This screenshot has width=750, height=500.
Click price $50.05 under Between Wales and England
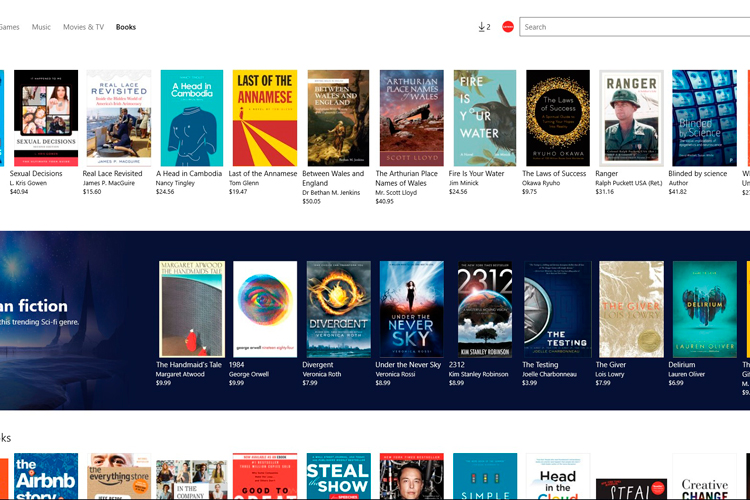point(311,201)
